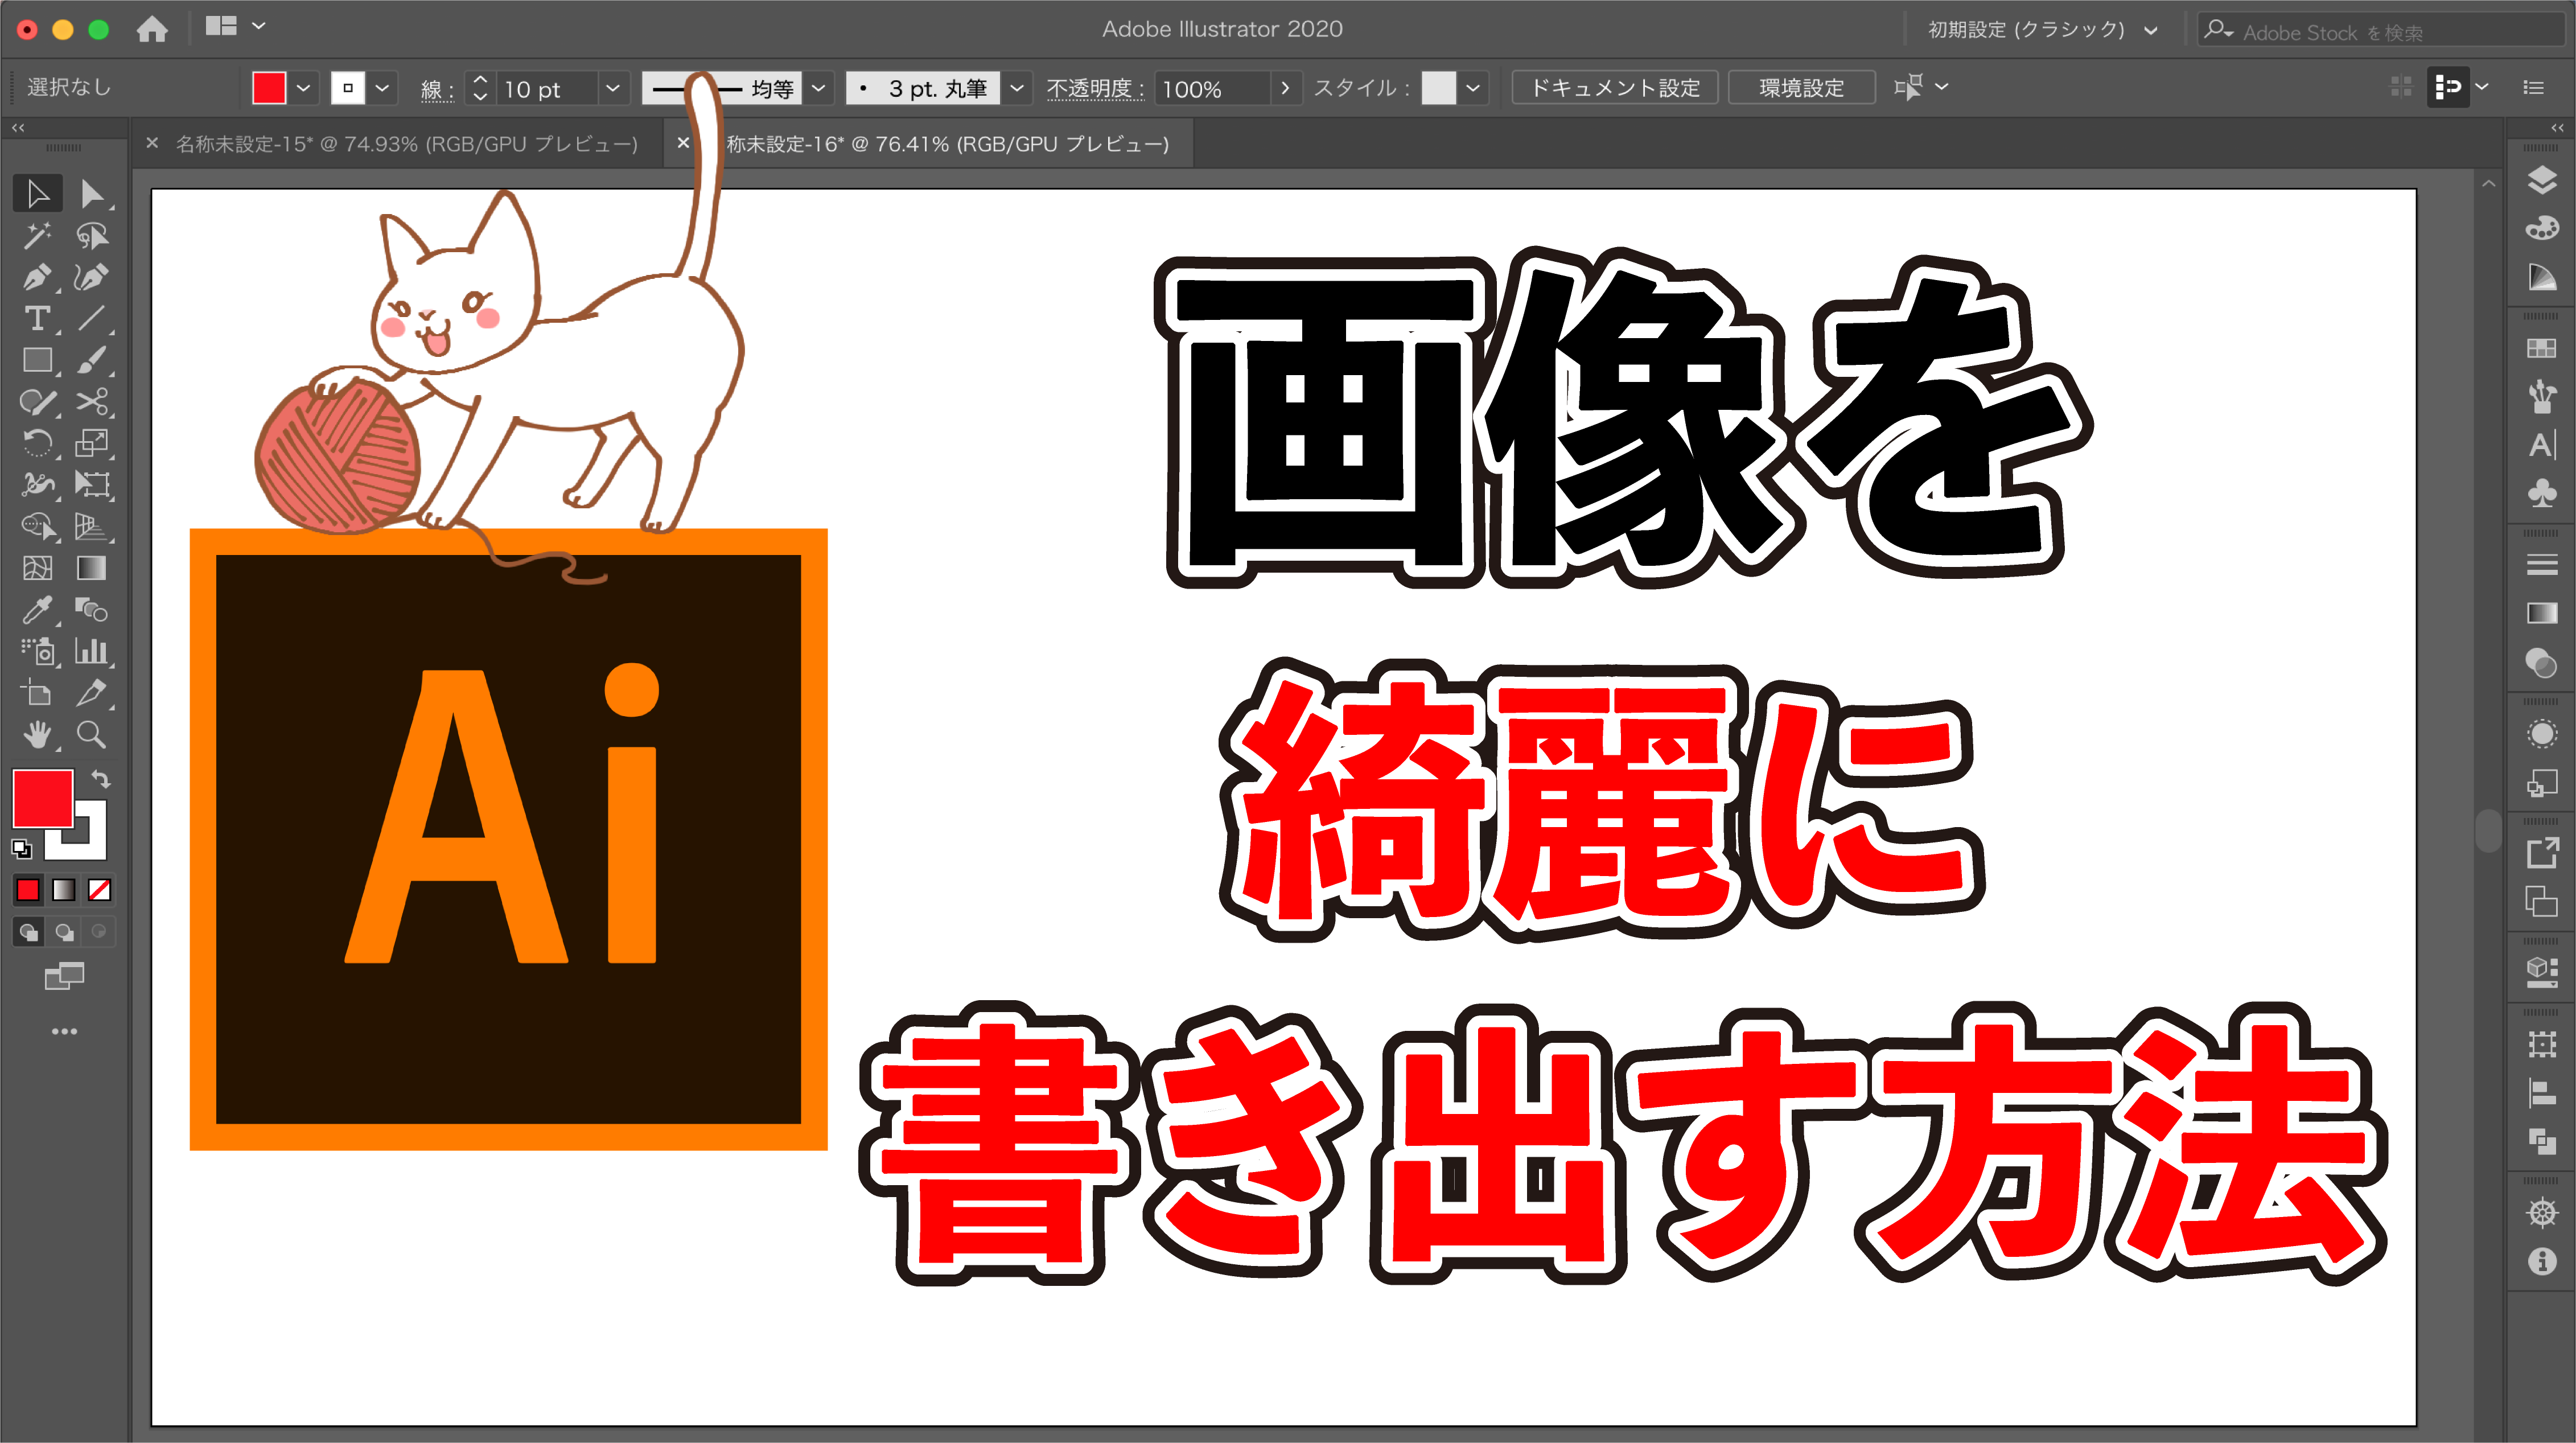Select the Lasso tool
This screenshot has width=2576, height=1443.
click(x=92, y=235)
